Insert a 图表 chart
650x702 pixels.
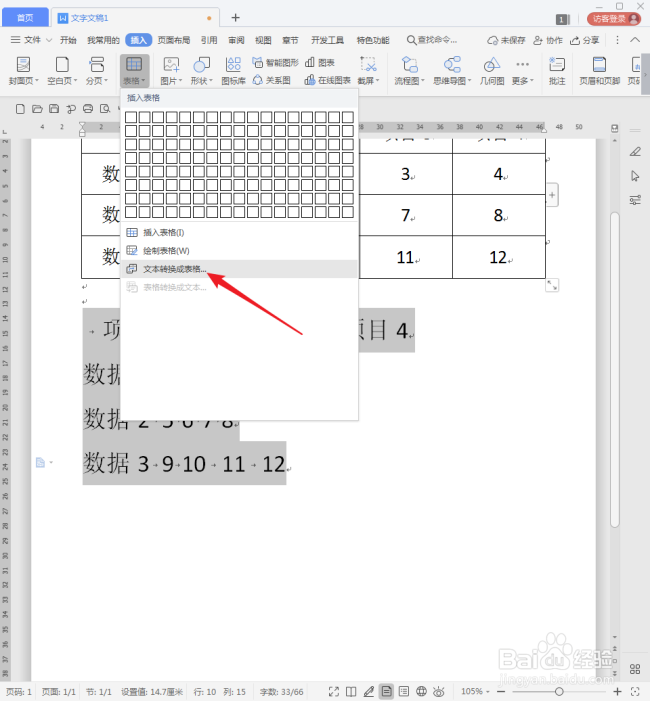click(320, 62)
